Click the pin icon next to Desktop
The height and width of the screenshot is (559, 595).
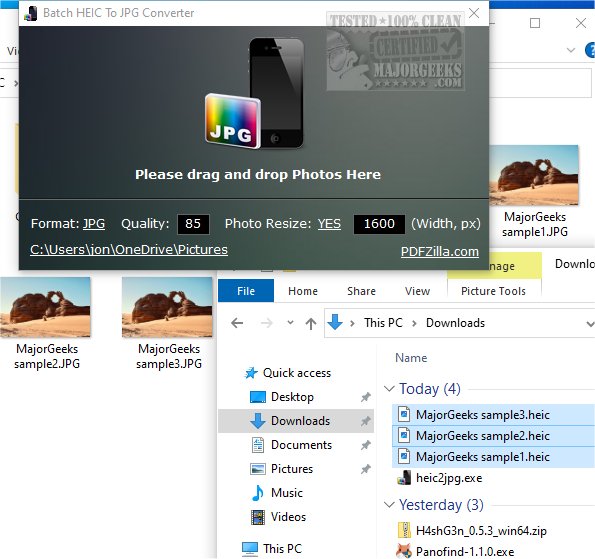coord(365,397)
